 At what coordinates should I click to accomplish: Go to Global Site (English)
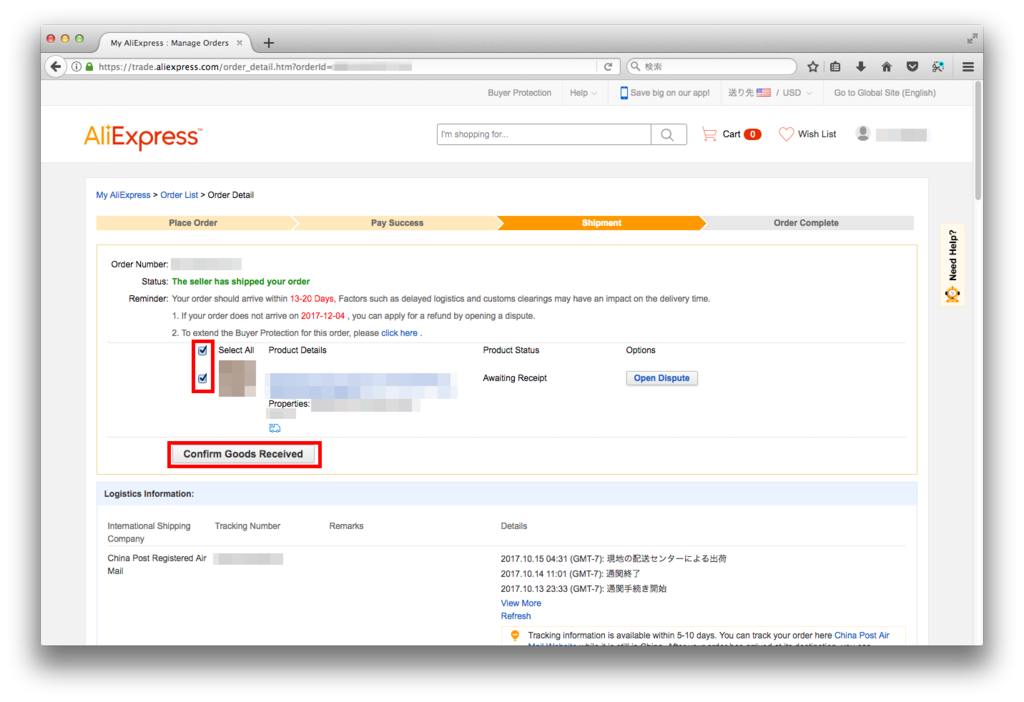point(884,93)
